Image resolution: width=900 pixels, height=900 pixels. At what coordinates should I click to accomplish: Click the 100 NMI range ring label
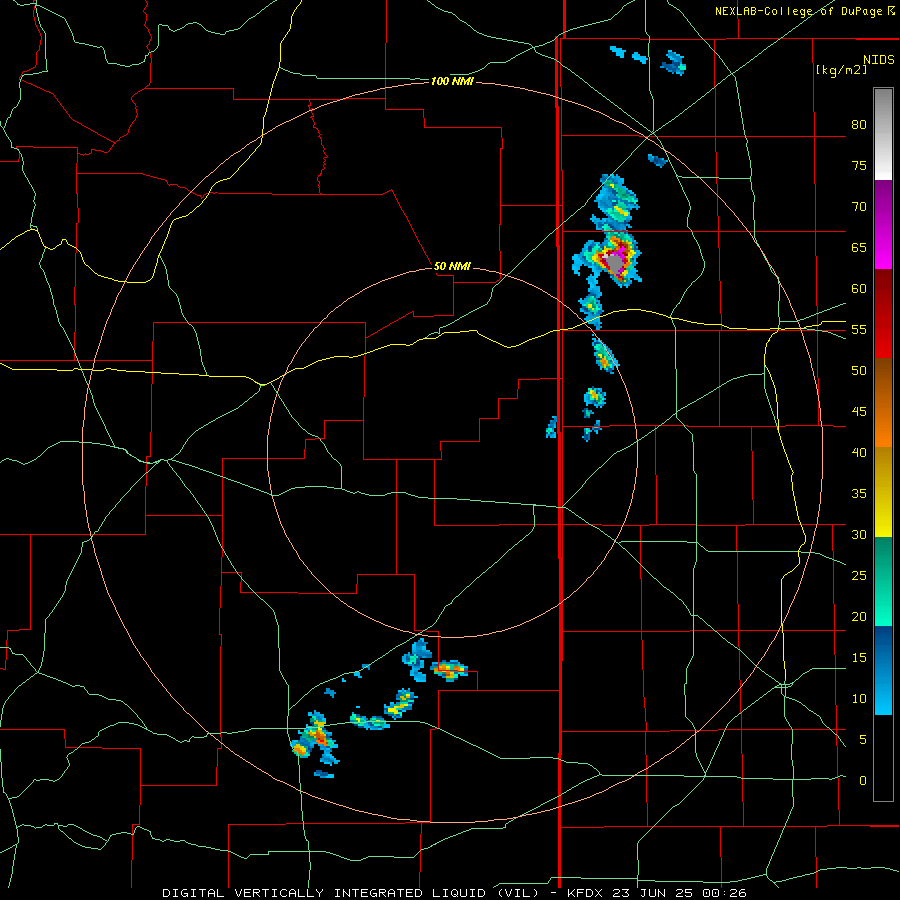click(452, 82)
